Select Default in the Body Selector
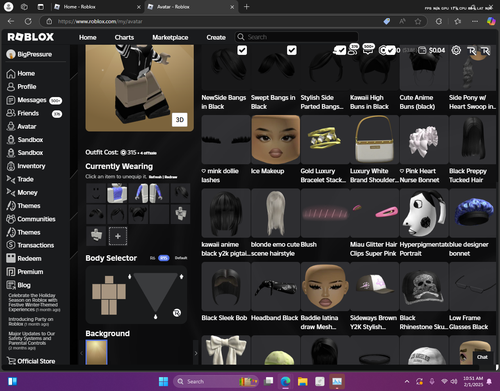 point(181,258)
